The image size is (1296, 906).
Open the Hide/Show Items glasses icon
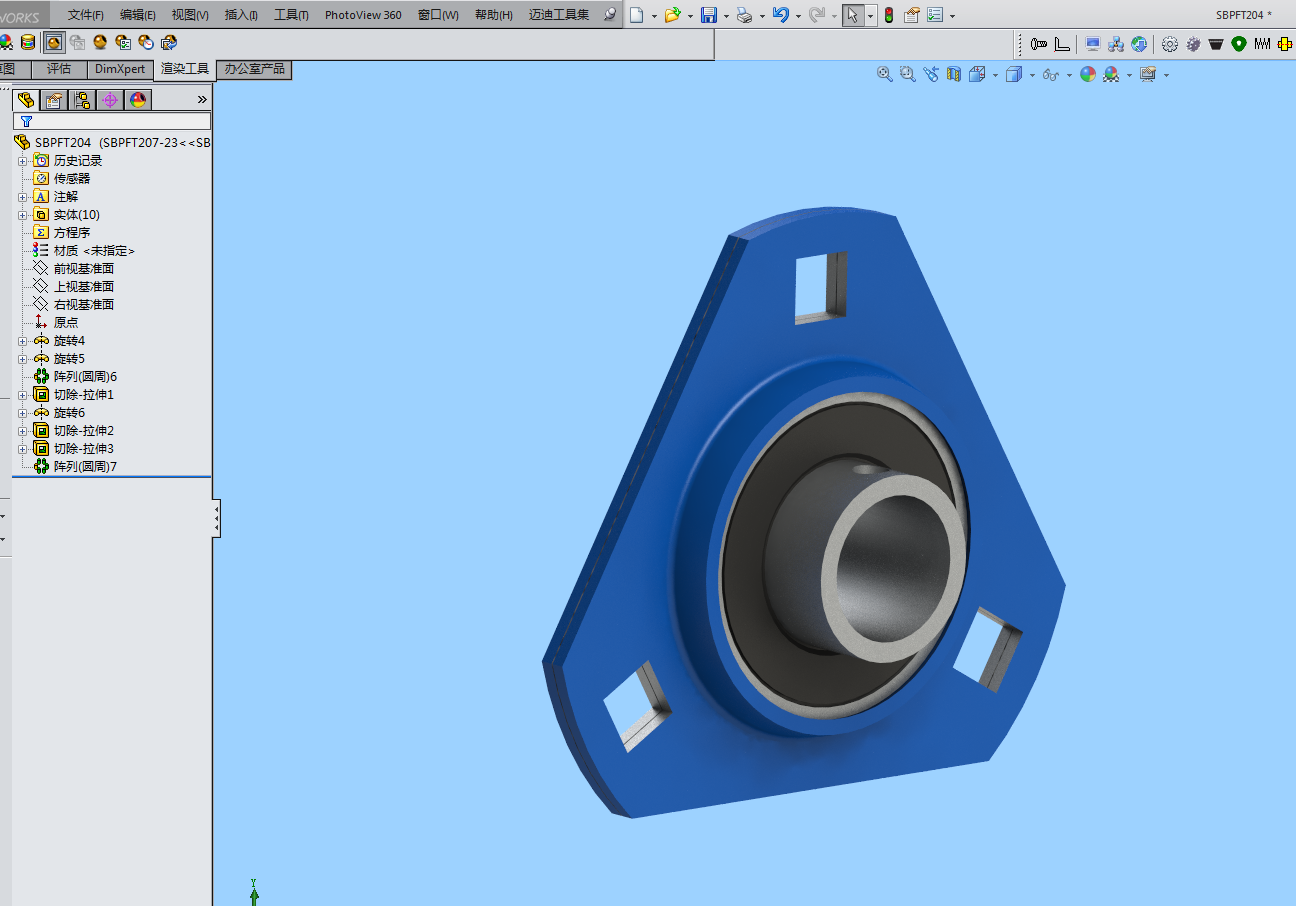pyautogui.click(x=1051, y=74)
